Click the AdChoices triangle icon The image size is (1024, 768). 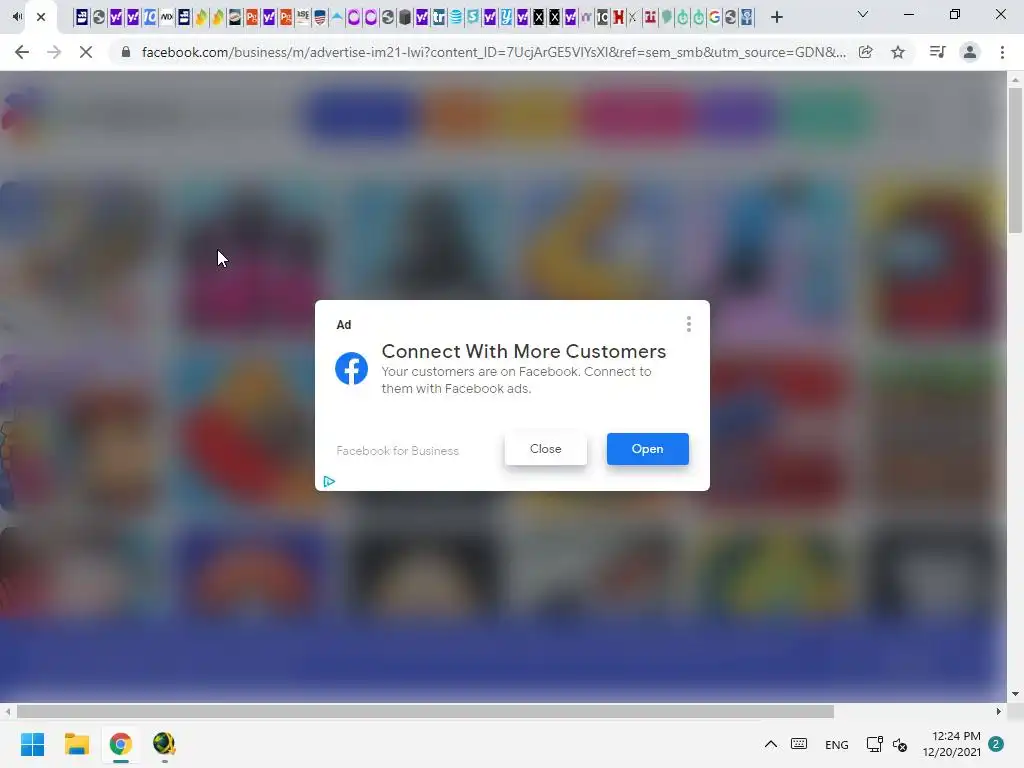coord(329,481)
